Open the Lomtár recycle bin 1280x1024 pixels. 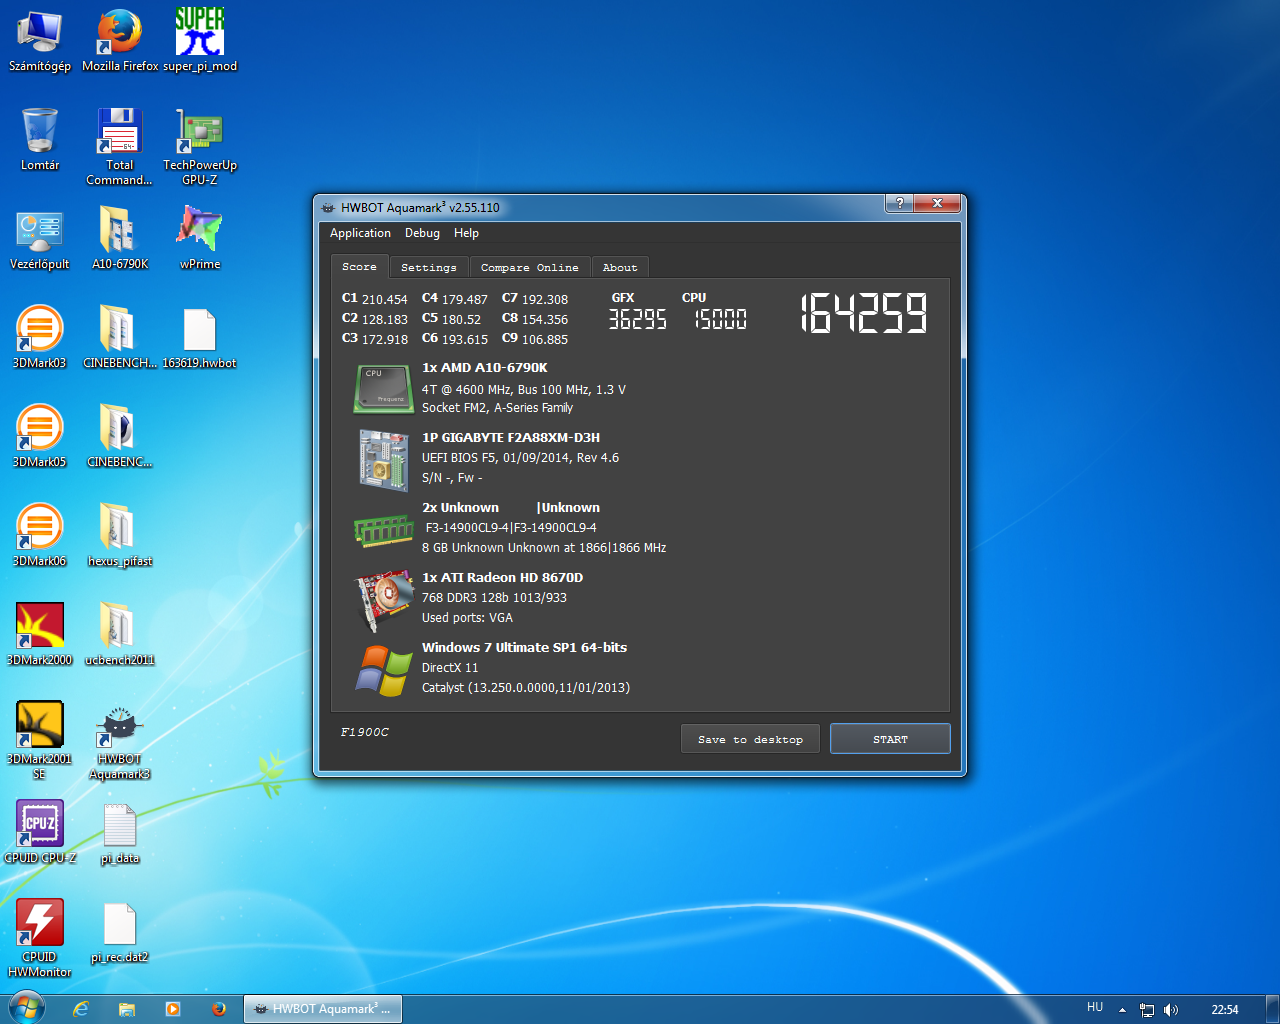[40, 140]
